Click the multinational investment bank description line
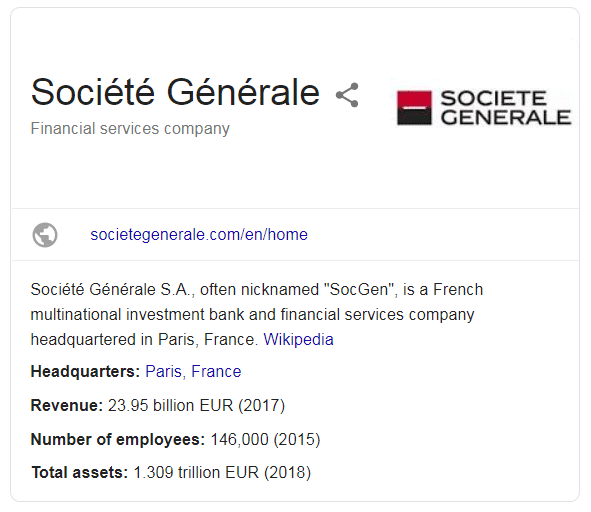 click(252, 314)
